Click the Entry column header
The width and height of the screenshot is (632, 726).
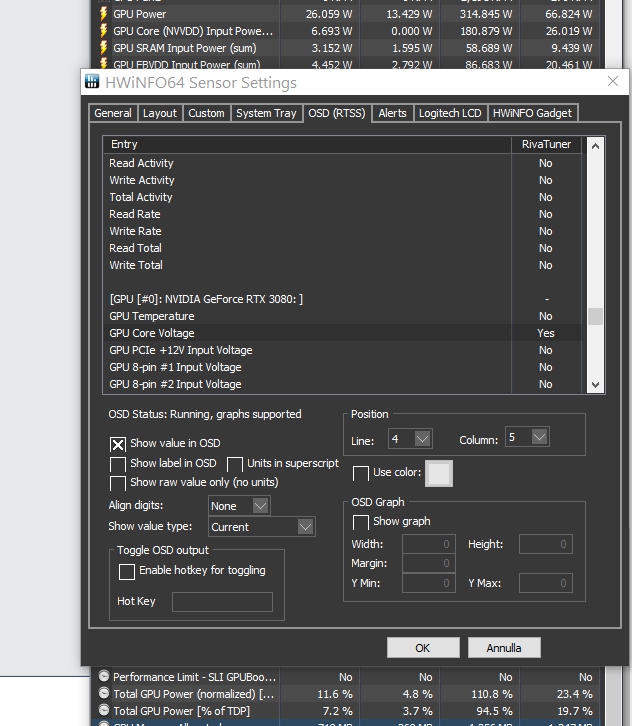[x=307, y=144]
